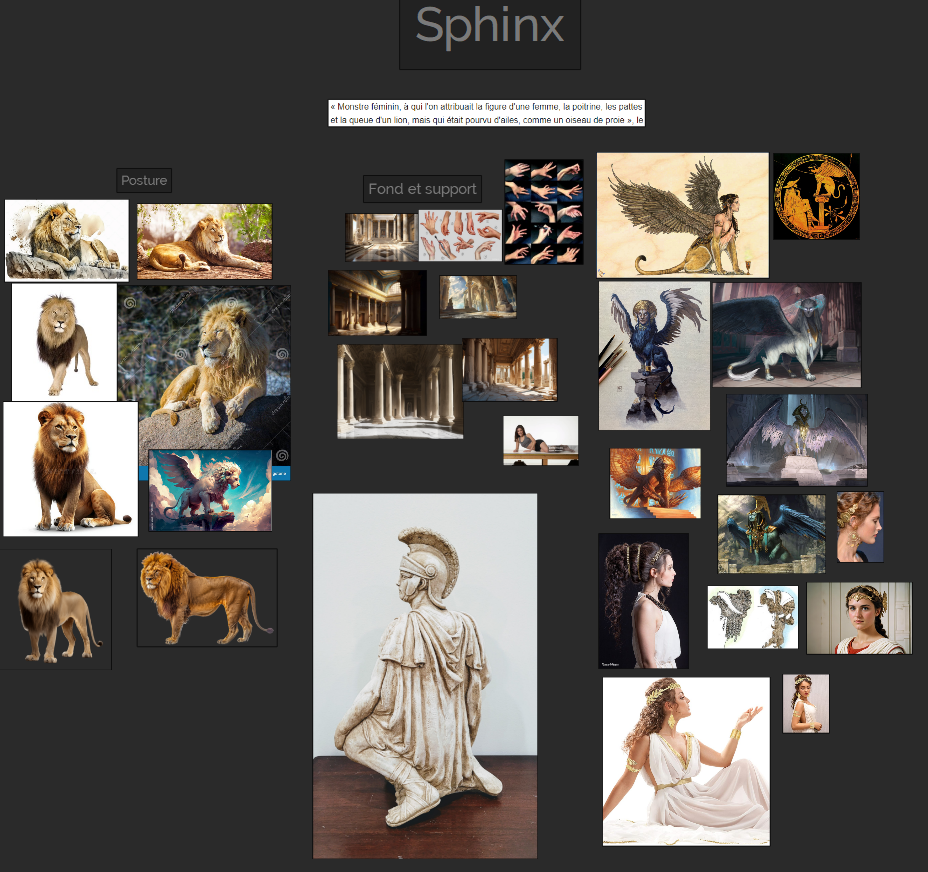Viewport: 928px width, 872px height.
Task: Select the walking lion side-profile image
Action: click(x=207, y=597)
